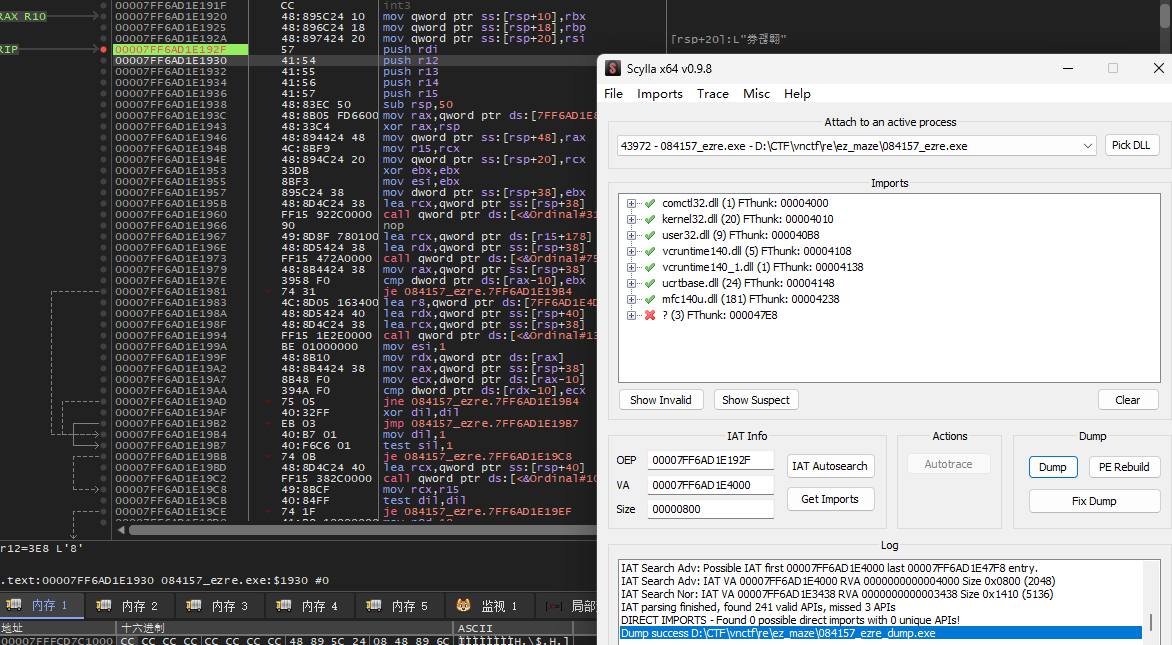1172x645 pixels.
Task: Click green checkmark icon beside kernel32.dll
Action: (x=649, y=219)
